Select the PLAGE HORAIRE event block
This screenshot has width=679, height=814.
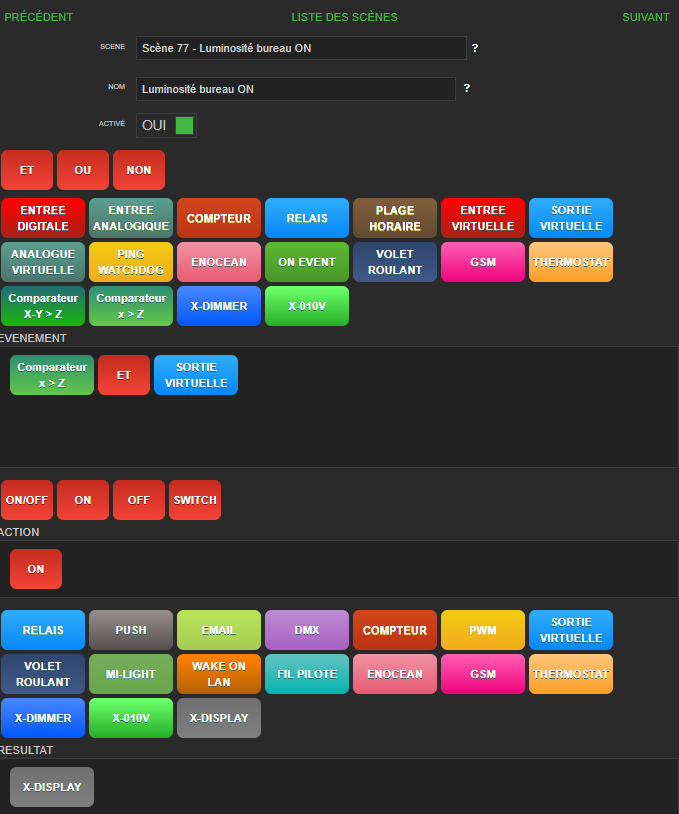tap(395, 218)
